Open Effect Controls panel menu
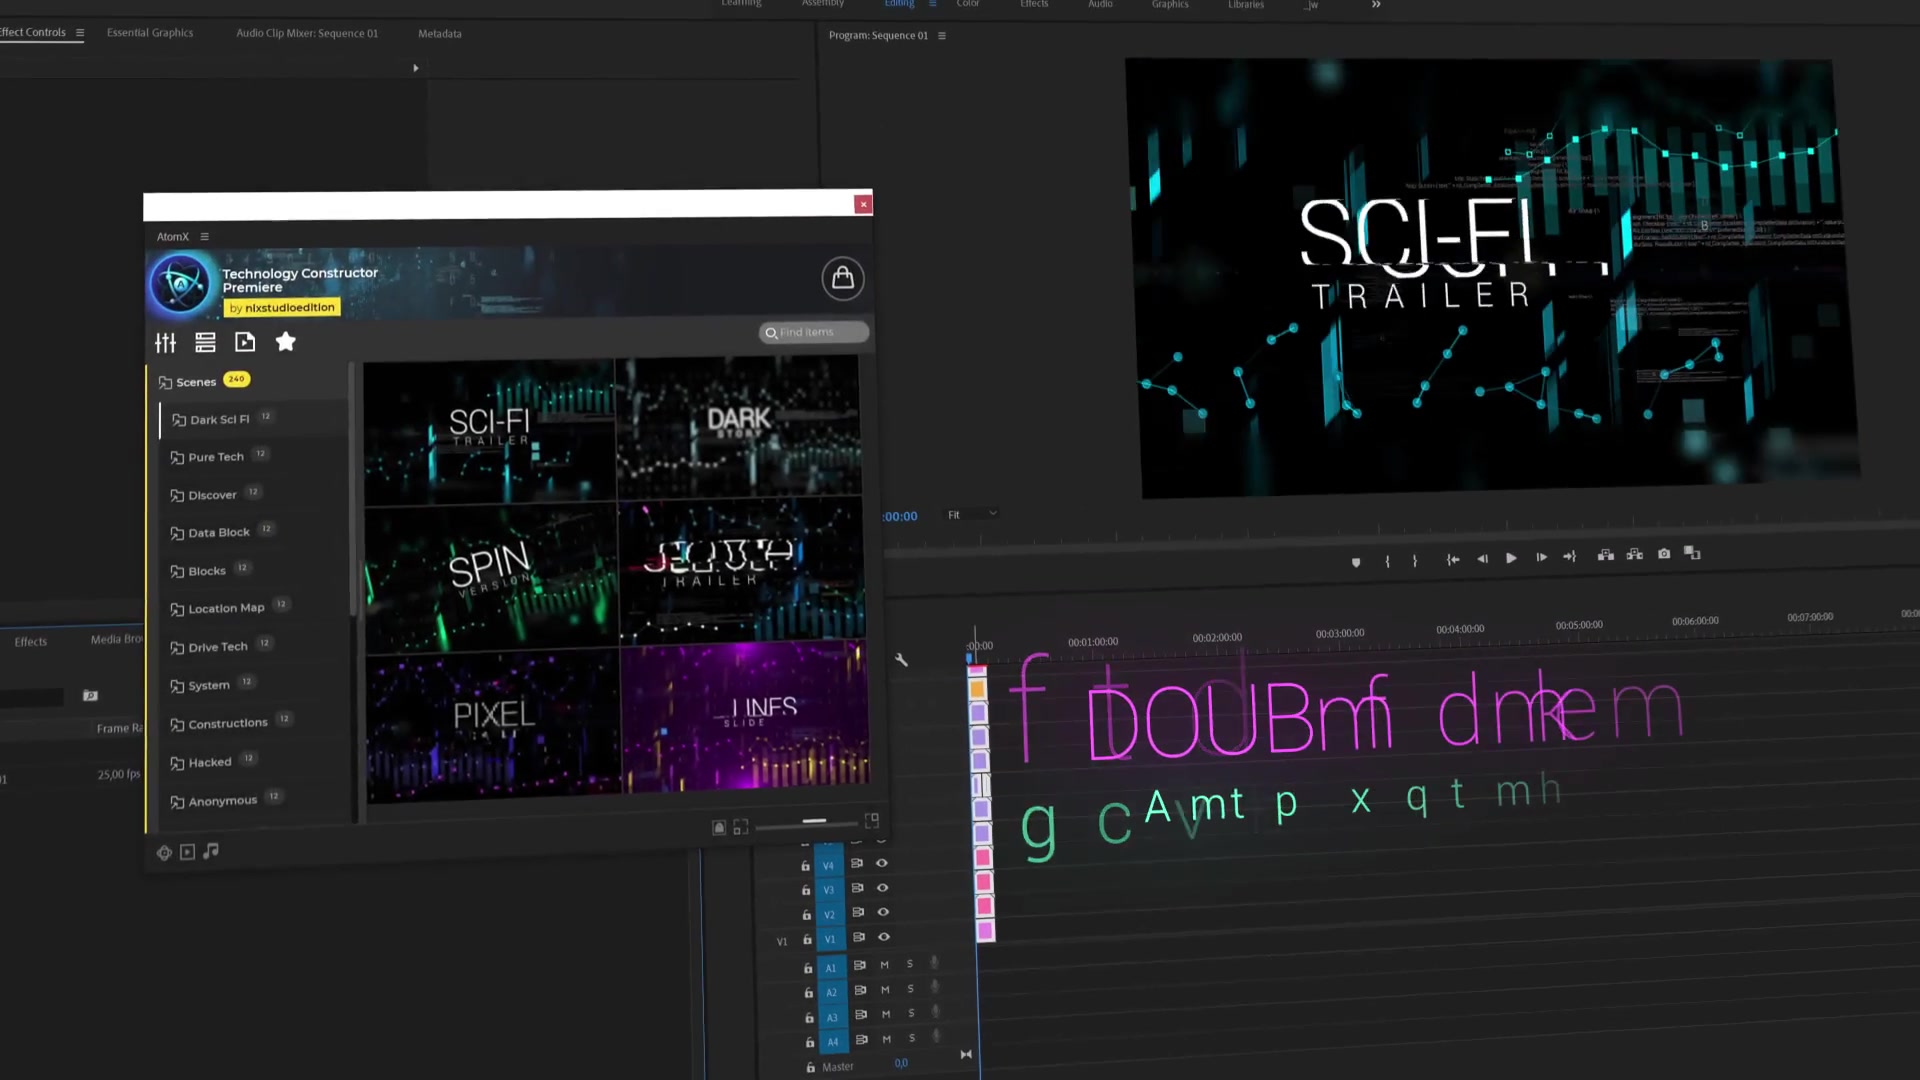 (x=80, y=33)
